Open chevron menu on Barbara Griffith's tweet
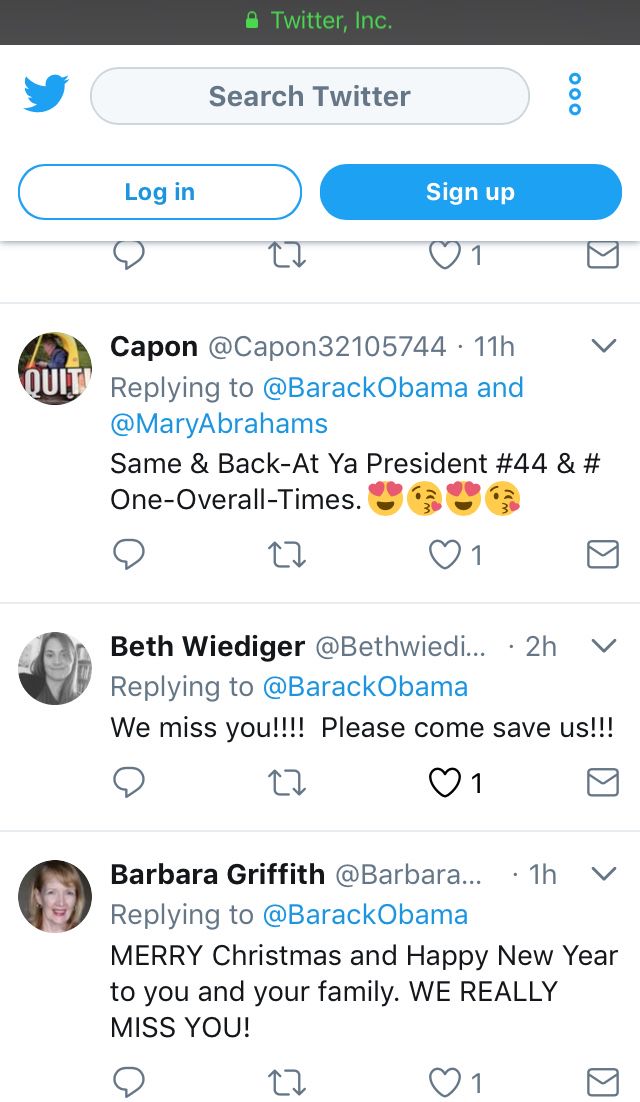640x1102 pixels. (604, 873)
